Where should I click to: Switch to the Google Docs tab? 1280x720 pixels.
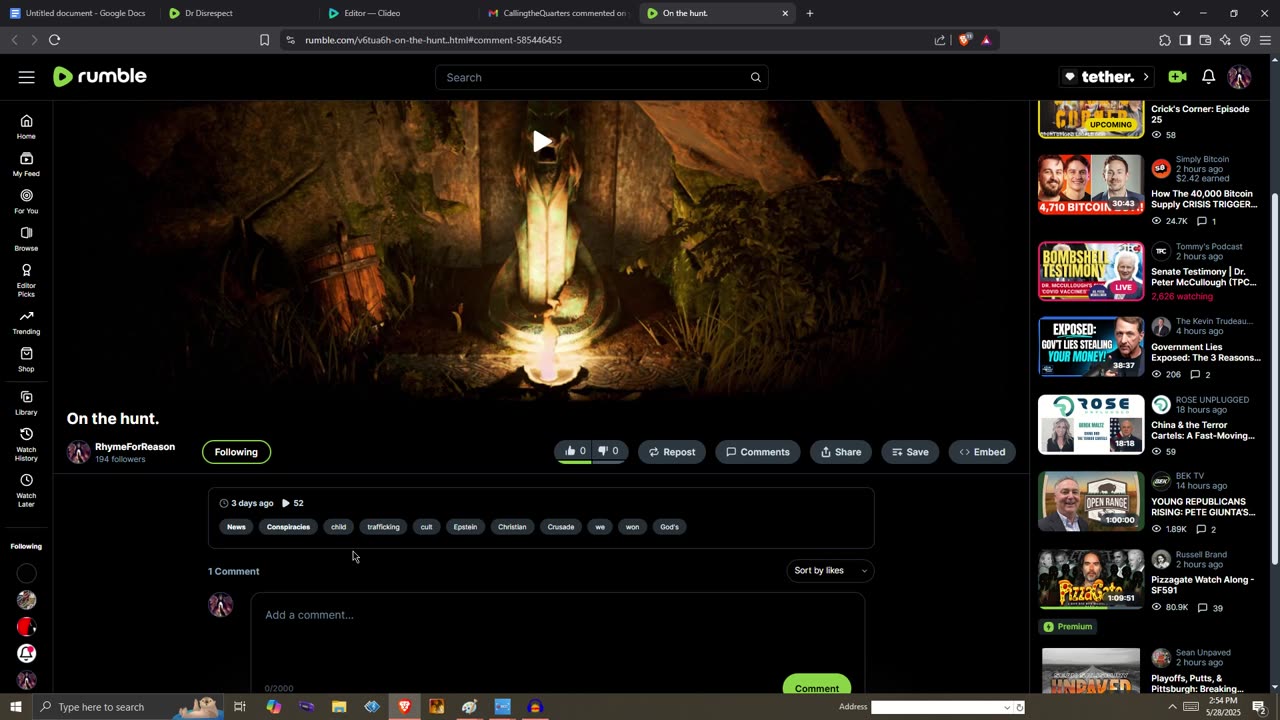click(78, 13)
